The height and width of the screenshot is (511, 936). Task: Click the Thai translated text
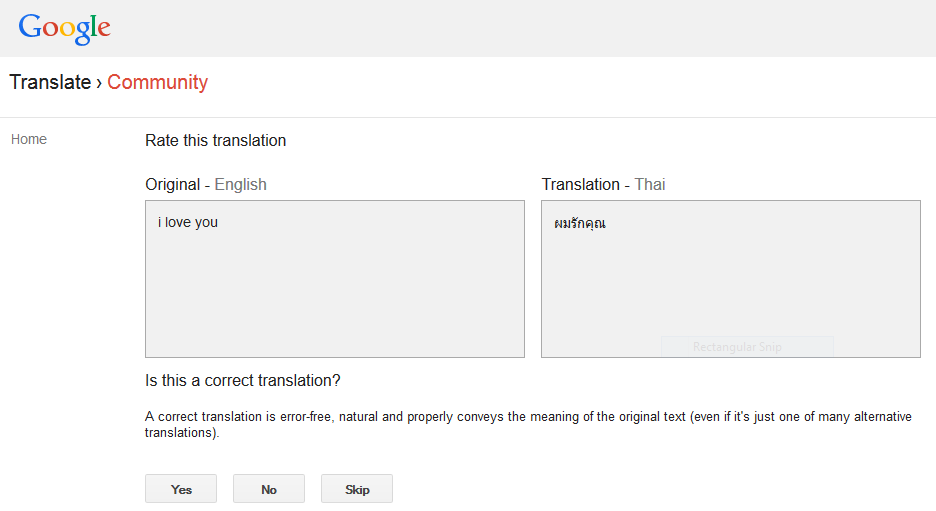click(580, 223)
